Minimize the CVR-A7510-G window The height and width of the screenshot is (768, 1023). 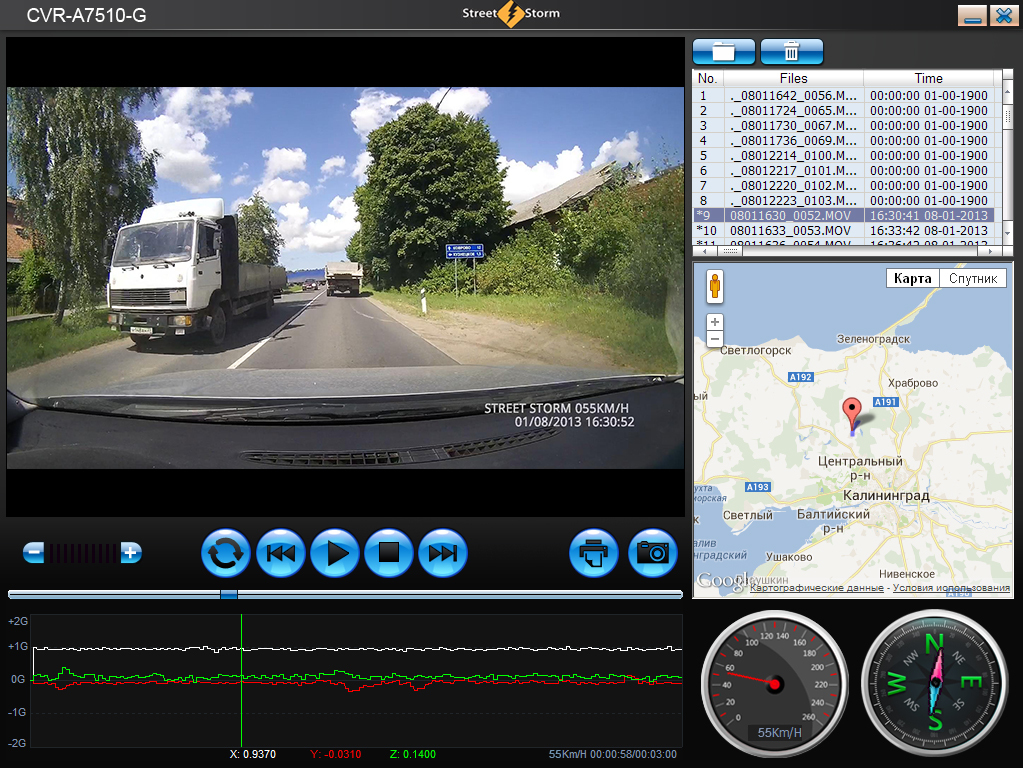972,15
